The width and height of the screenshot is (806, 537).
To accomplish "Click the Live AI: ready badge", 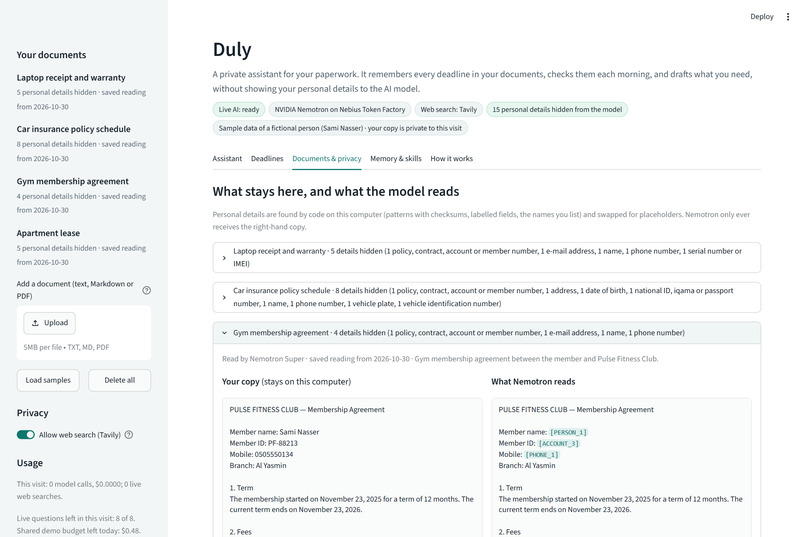I will pos(239,109).
